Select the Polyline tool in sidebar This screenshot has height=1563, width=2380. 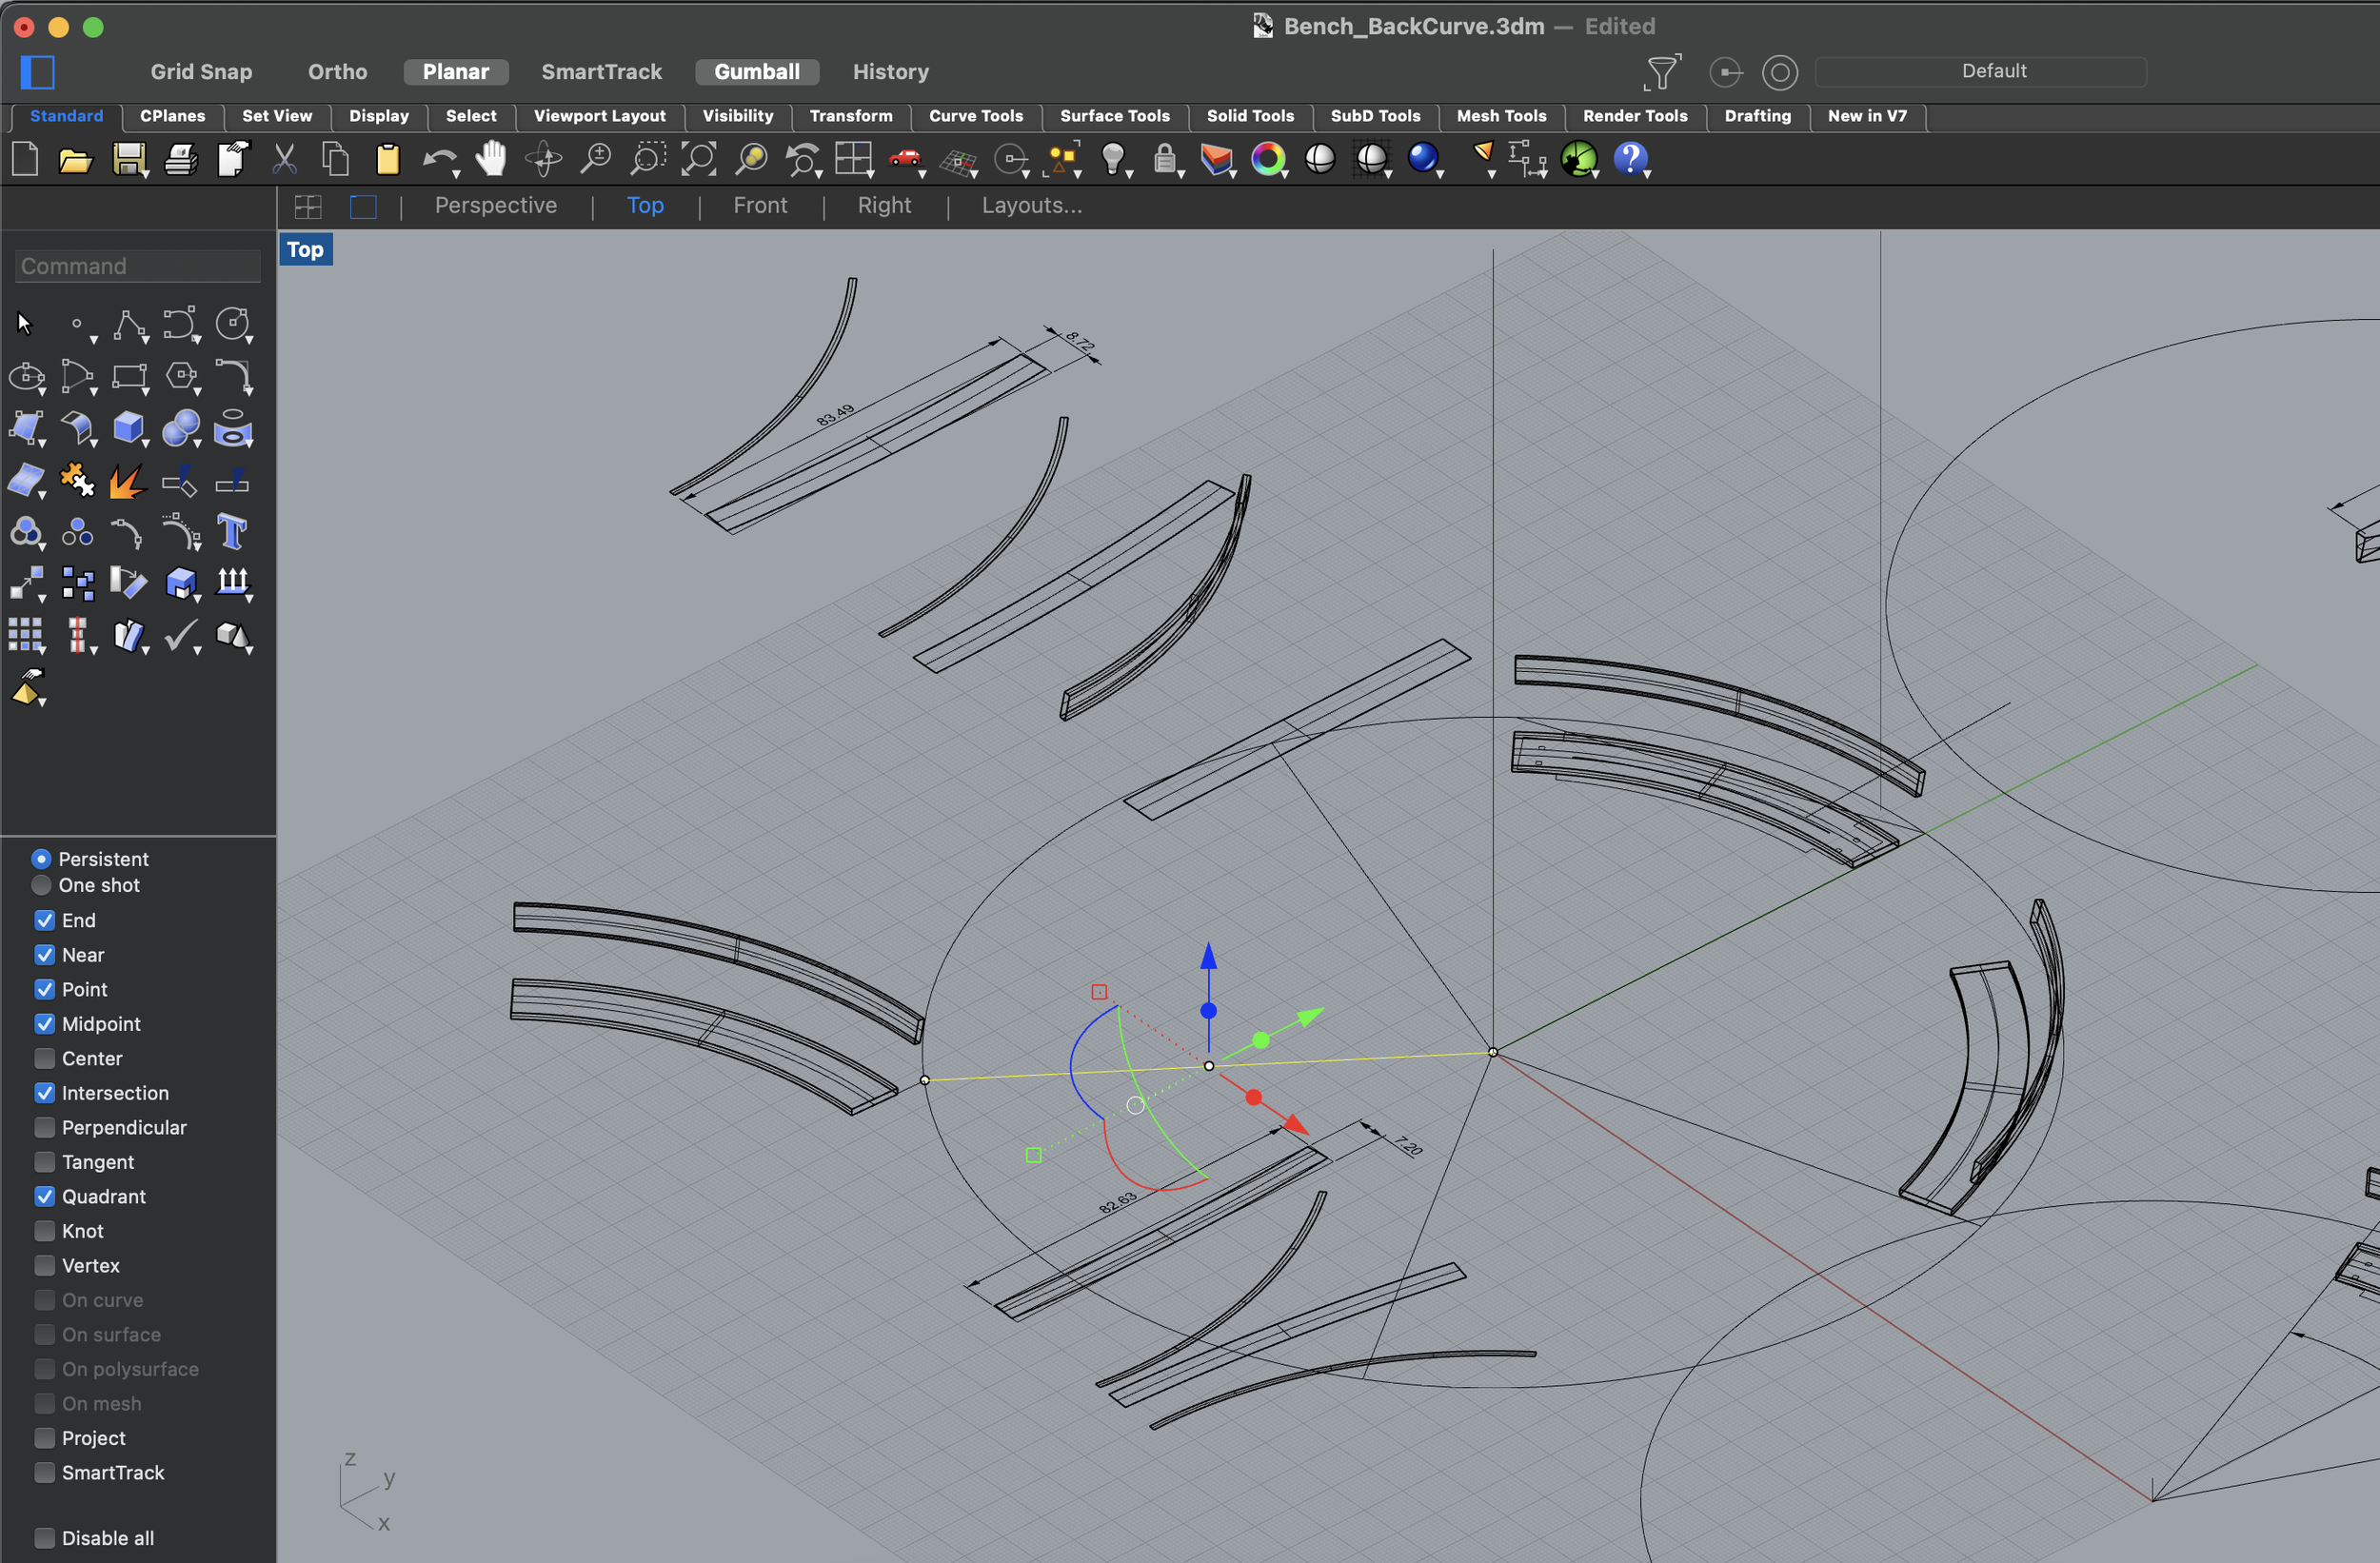(x=129, y=326)
